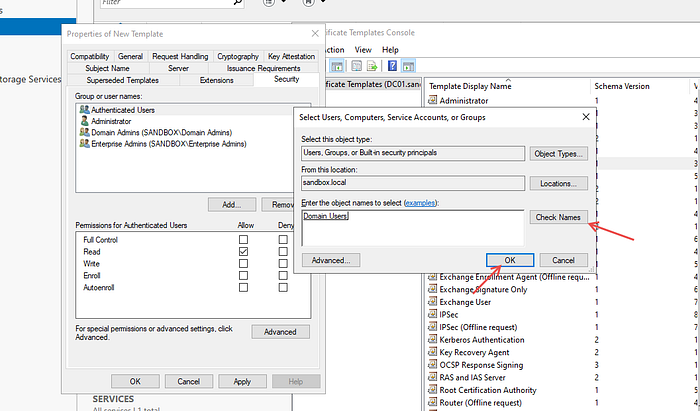
Task: Open the Locations browser button
Action: pos(558,183)
